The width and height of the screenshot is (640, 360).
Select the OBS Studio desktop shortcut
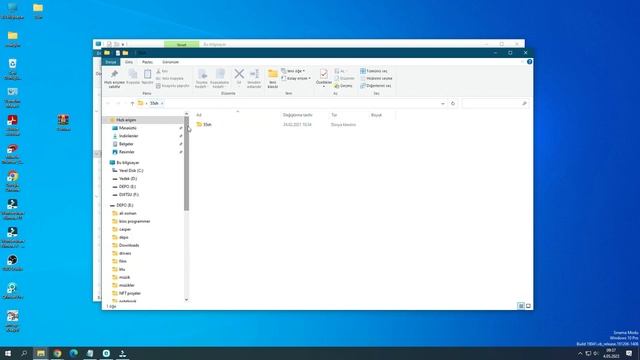[x=12, y=263]
